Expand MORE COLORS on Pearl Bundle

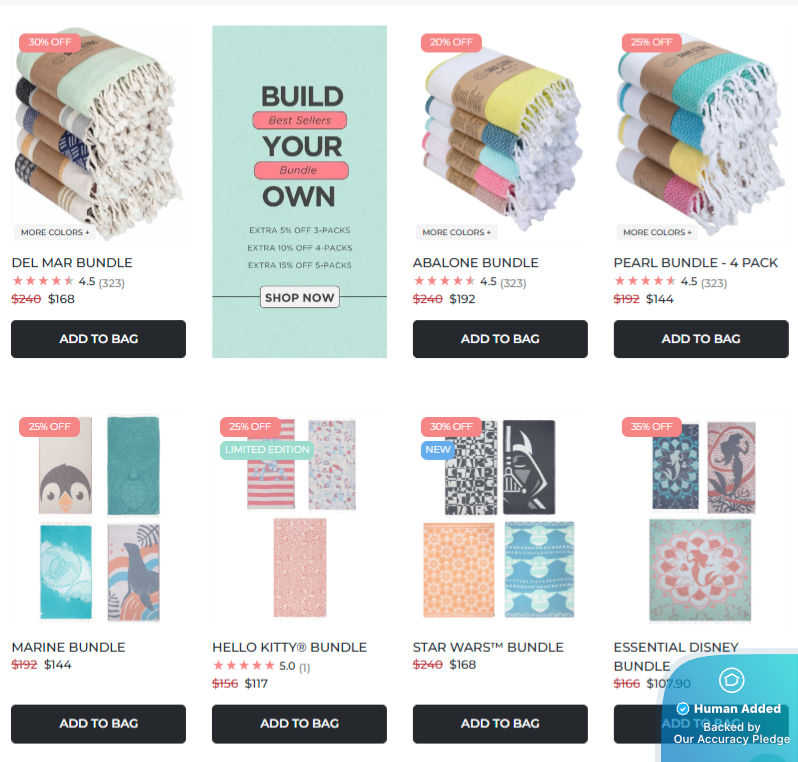657,232
